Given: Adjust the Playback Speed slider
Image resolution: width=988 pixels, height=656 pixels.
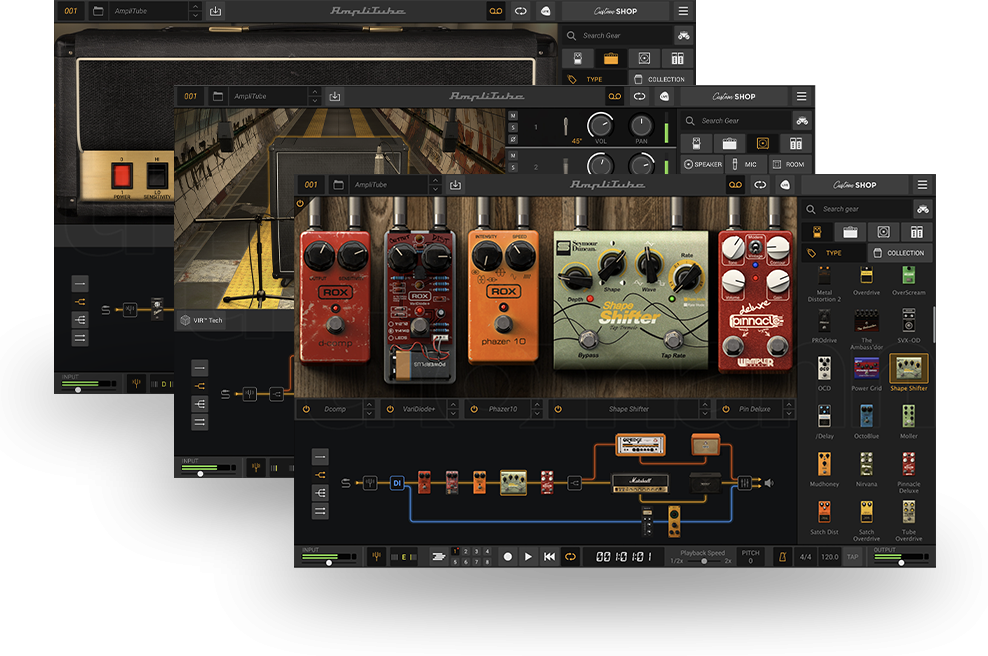Looking at the screenshot, I should click(x=704, y=561).
